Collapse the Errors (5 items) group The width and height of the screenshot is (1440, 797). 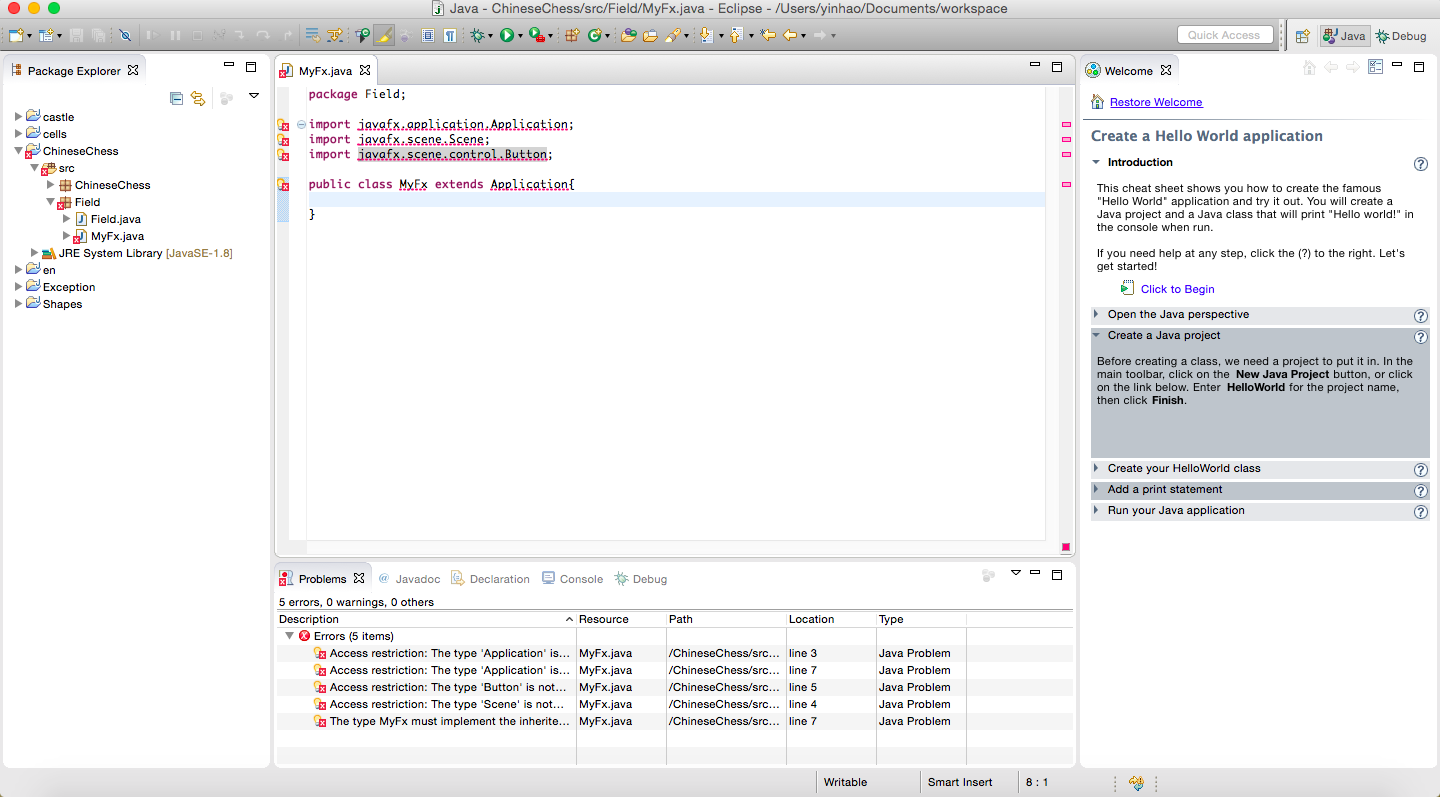coord(289,636)
